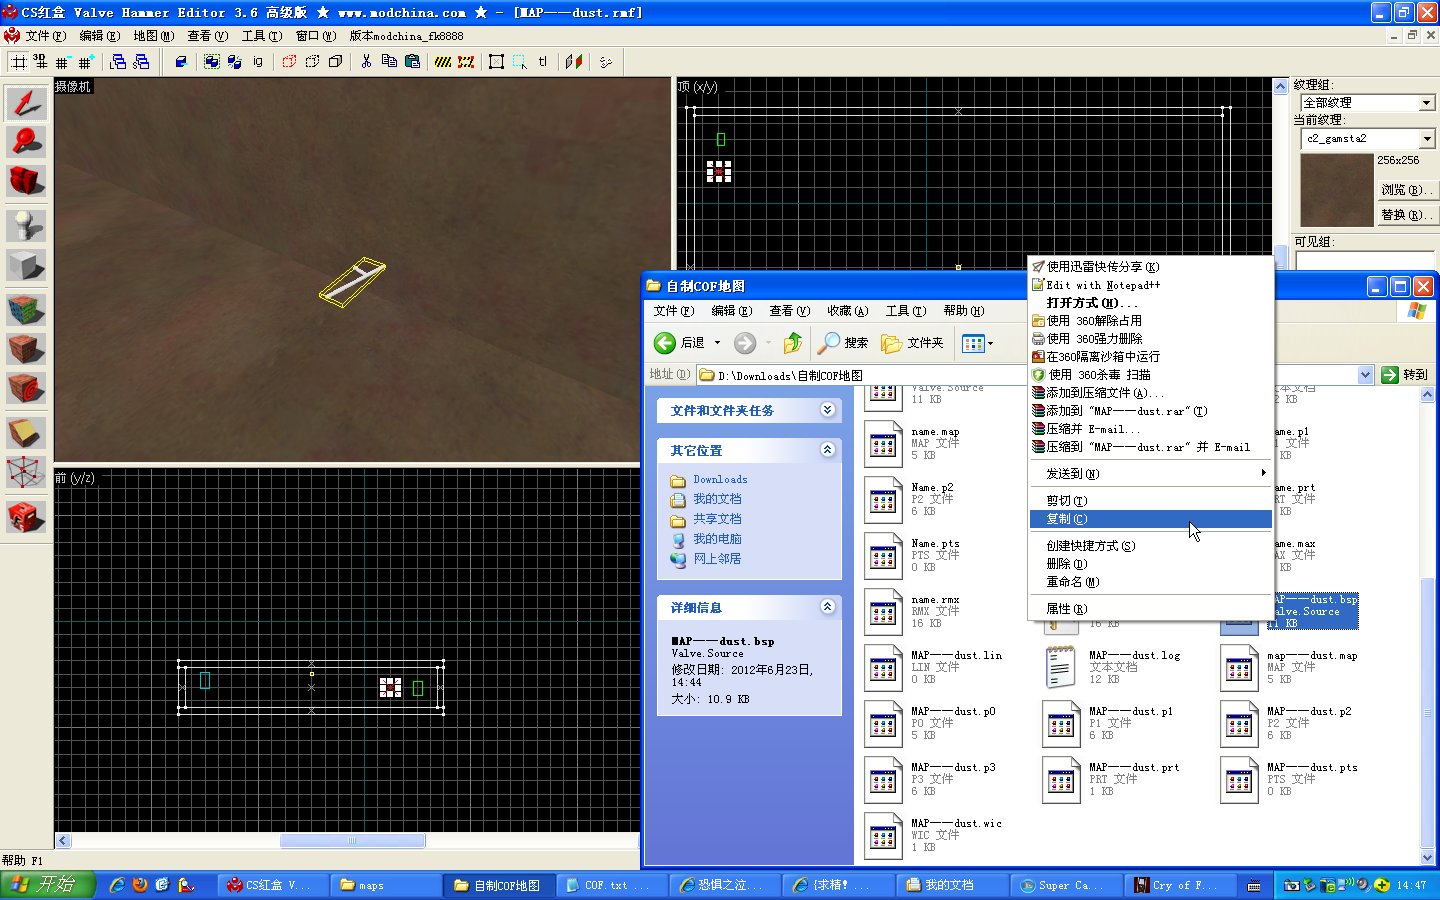Click the Start 开始 button
1440x900 pixels.
coord(48,885)
